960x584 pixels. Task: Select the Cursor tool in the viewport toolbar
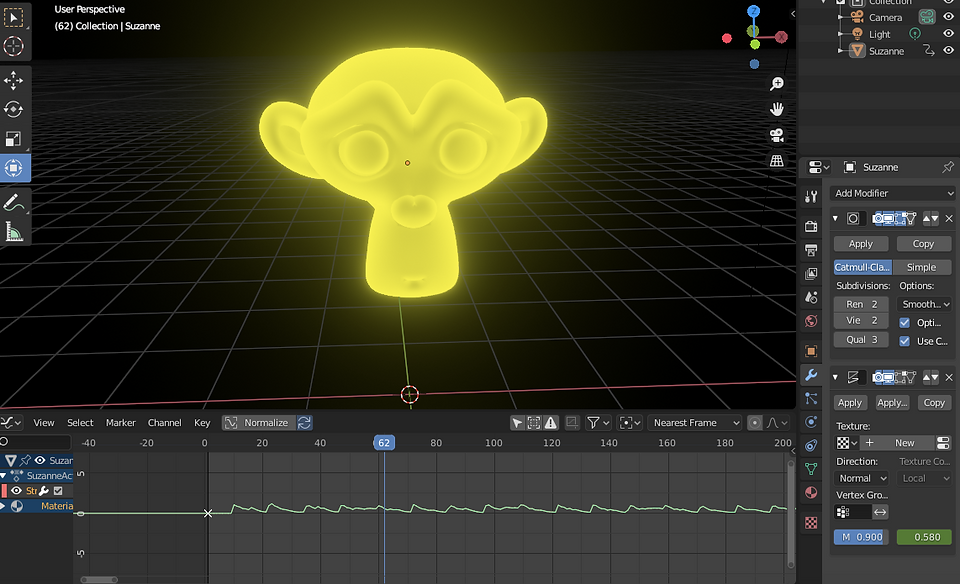click(13, 47)
